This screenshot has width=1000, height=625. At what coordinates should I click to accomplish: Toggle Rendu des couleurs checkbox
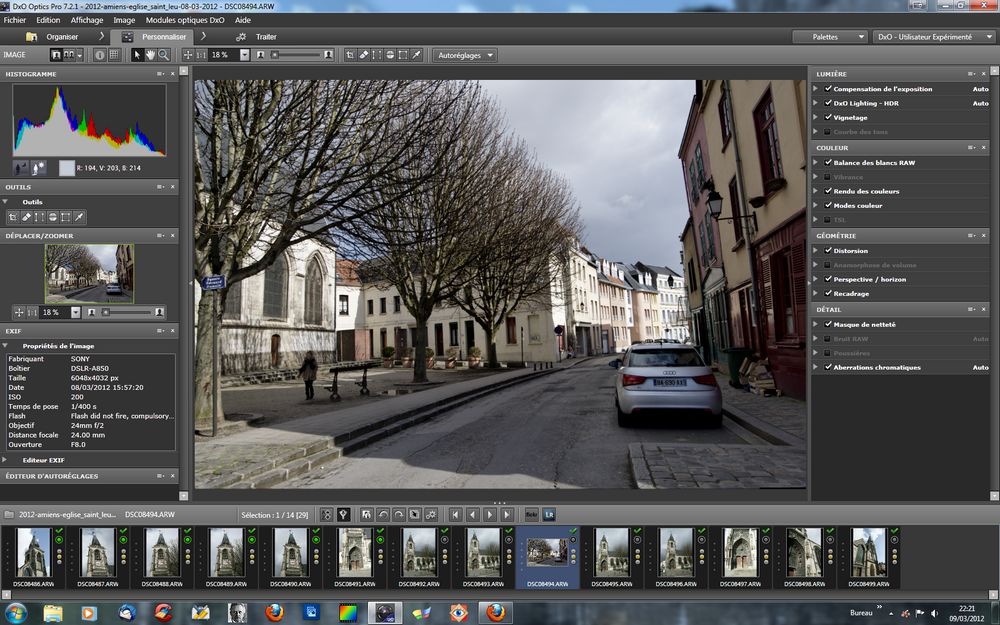coord(828,191)
